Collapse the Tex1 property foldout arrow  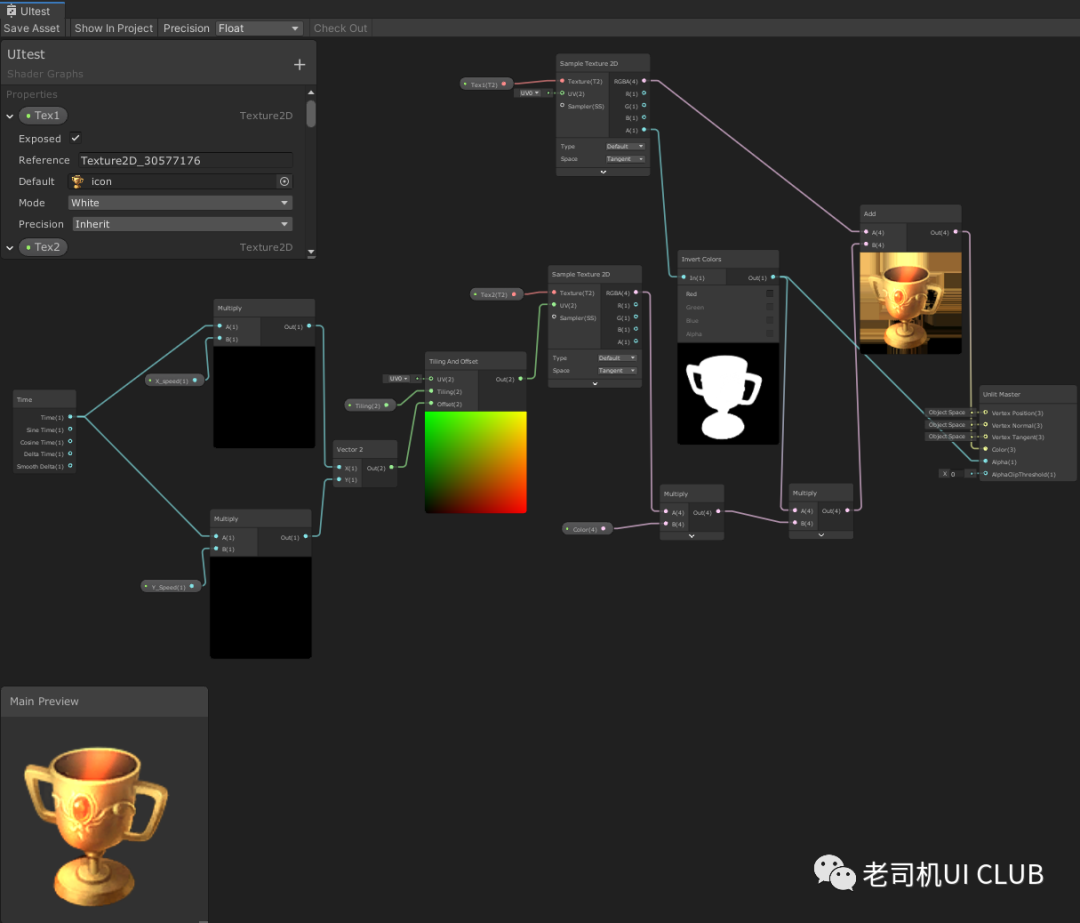click(x=10, y=116)
